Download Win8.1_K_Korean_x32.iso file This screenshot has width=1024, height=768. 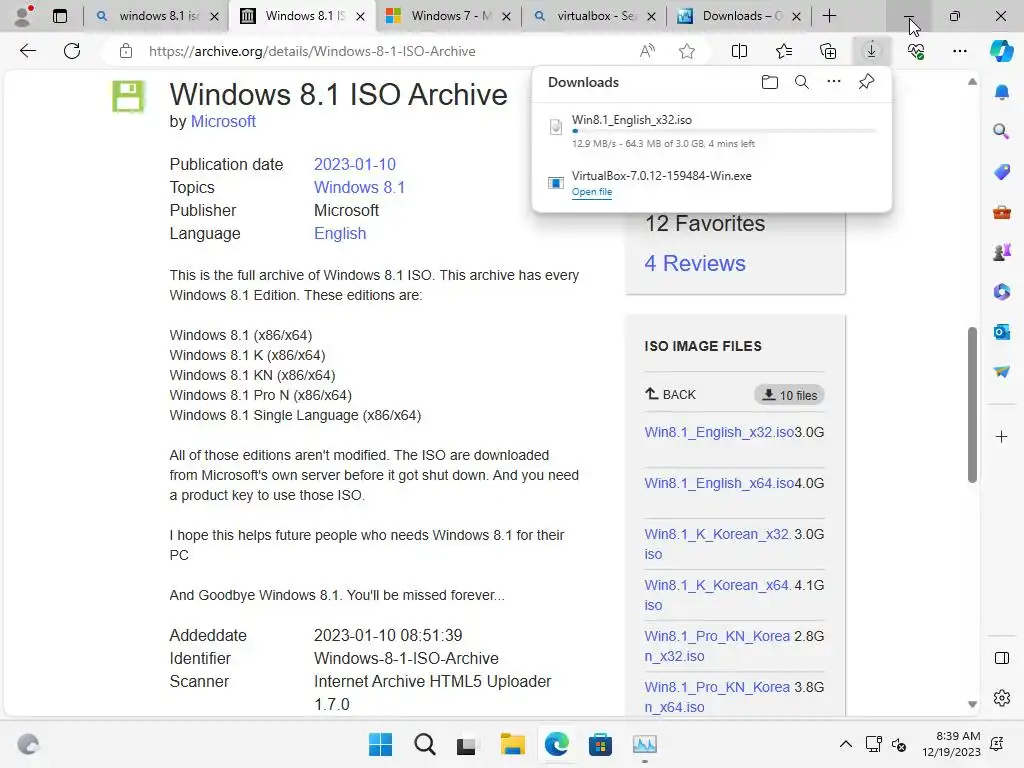pos(718,543)
